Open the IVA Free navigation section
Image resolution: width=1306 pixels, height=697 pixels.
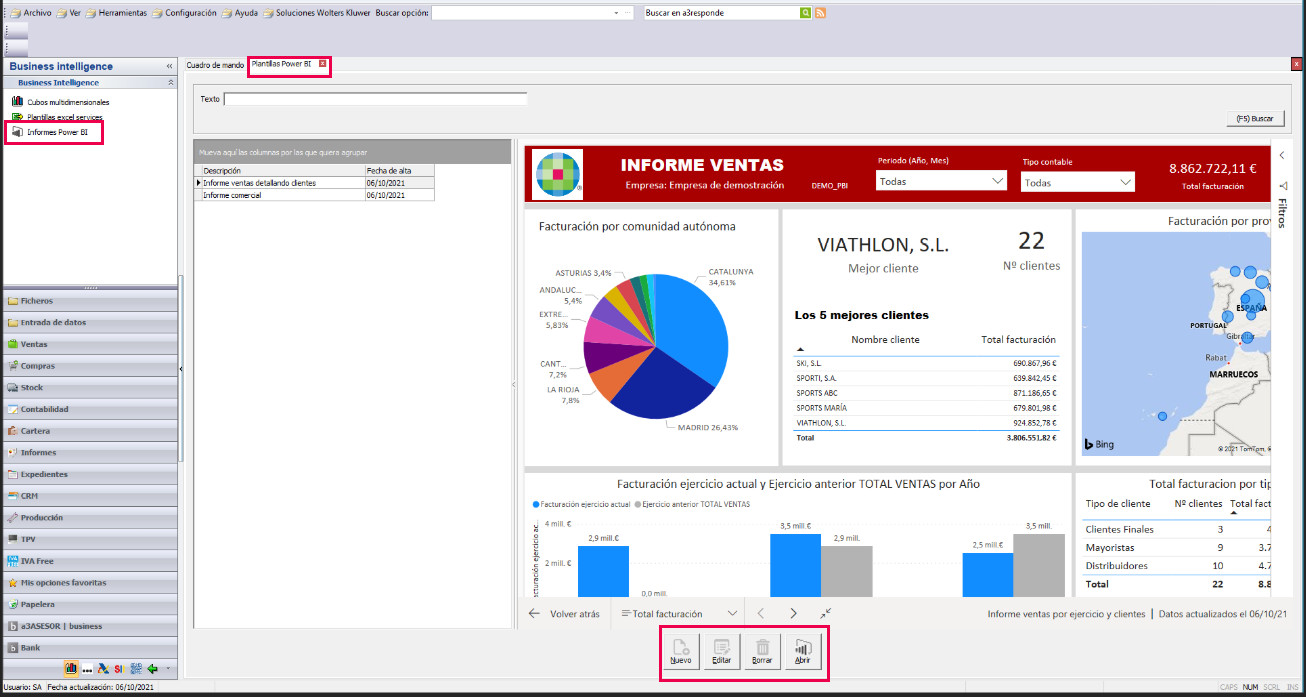[90, 561]
